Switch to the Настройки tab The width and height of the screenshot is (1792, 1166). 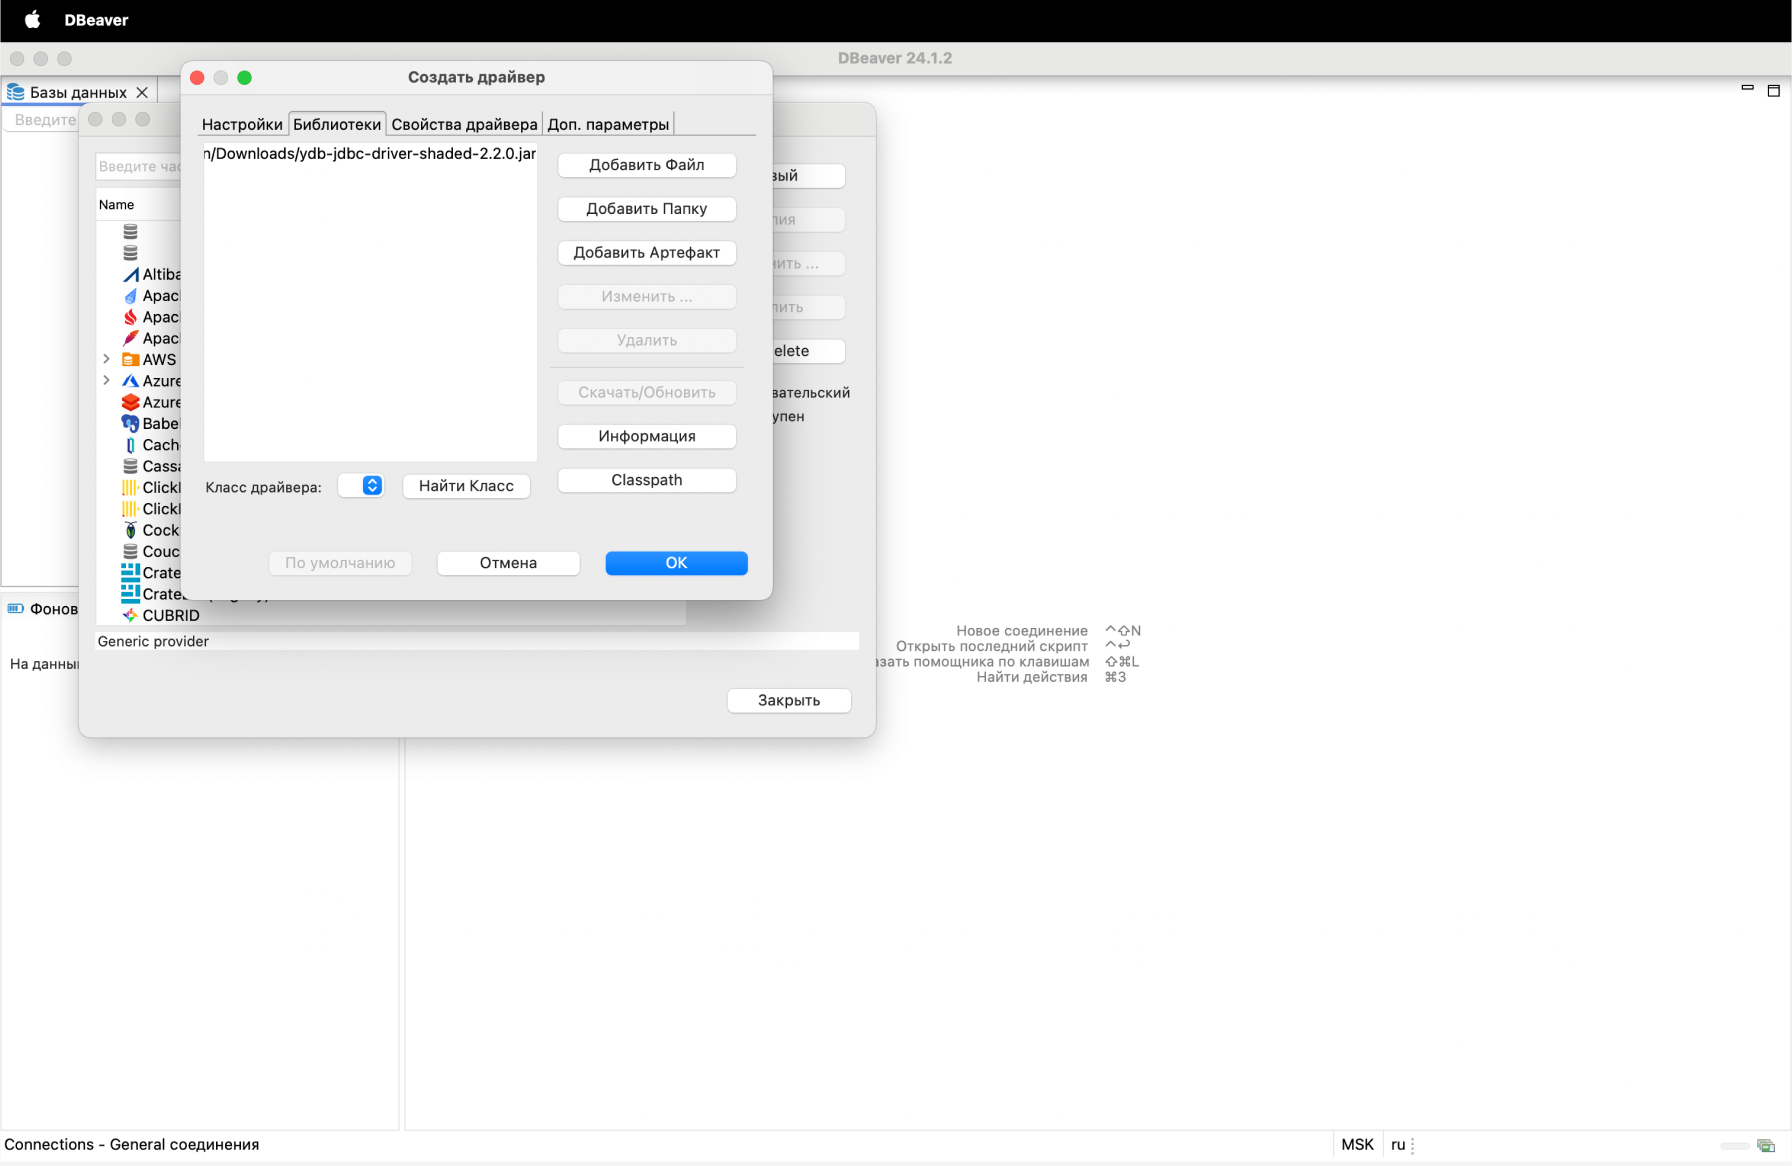pyautogui.click(x=242, y=124)
